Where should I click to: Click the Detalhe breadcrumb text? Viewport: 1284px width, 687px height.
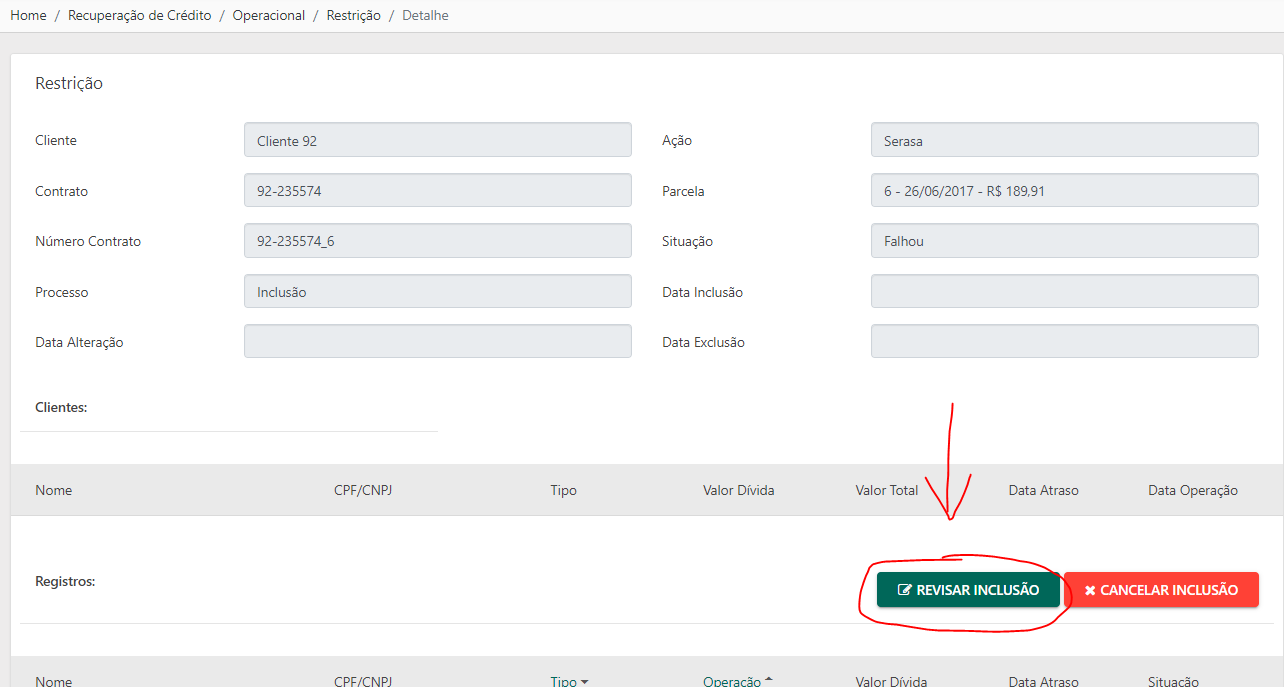425,16
